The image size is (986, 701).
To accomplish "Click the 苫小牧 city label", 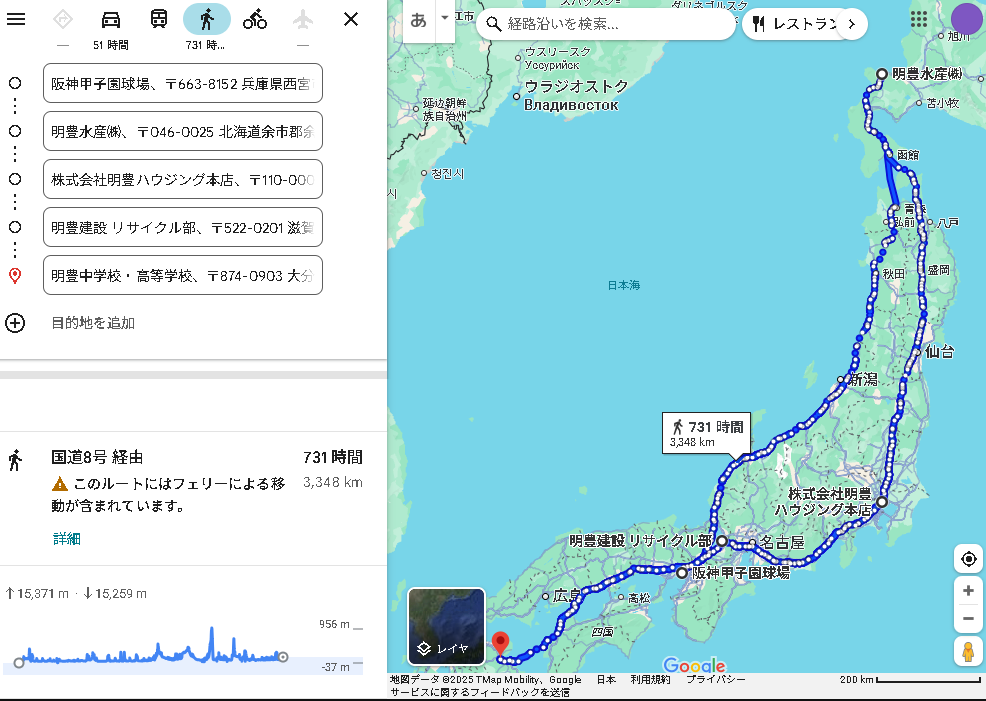I will (x=943, y=103).
